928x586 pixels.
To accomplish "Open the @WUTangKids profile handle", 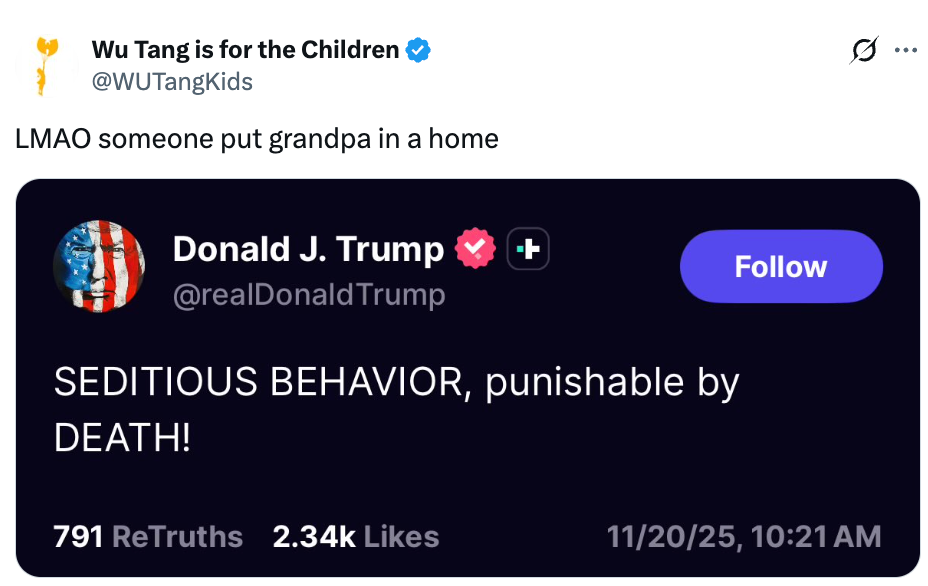I will pos(175,82).
